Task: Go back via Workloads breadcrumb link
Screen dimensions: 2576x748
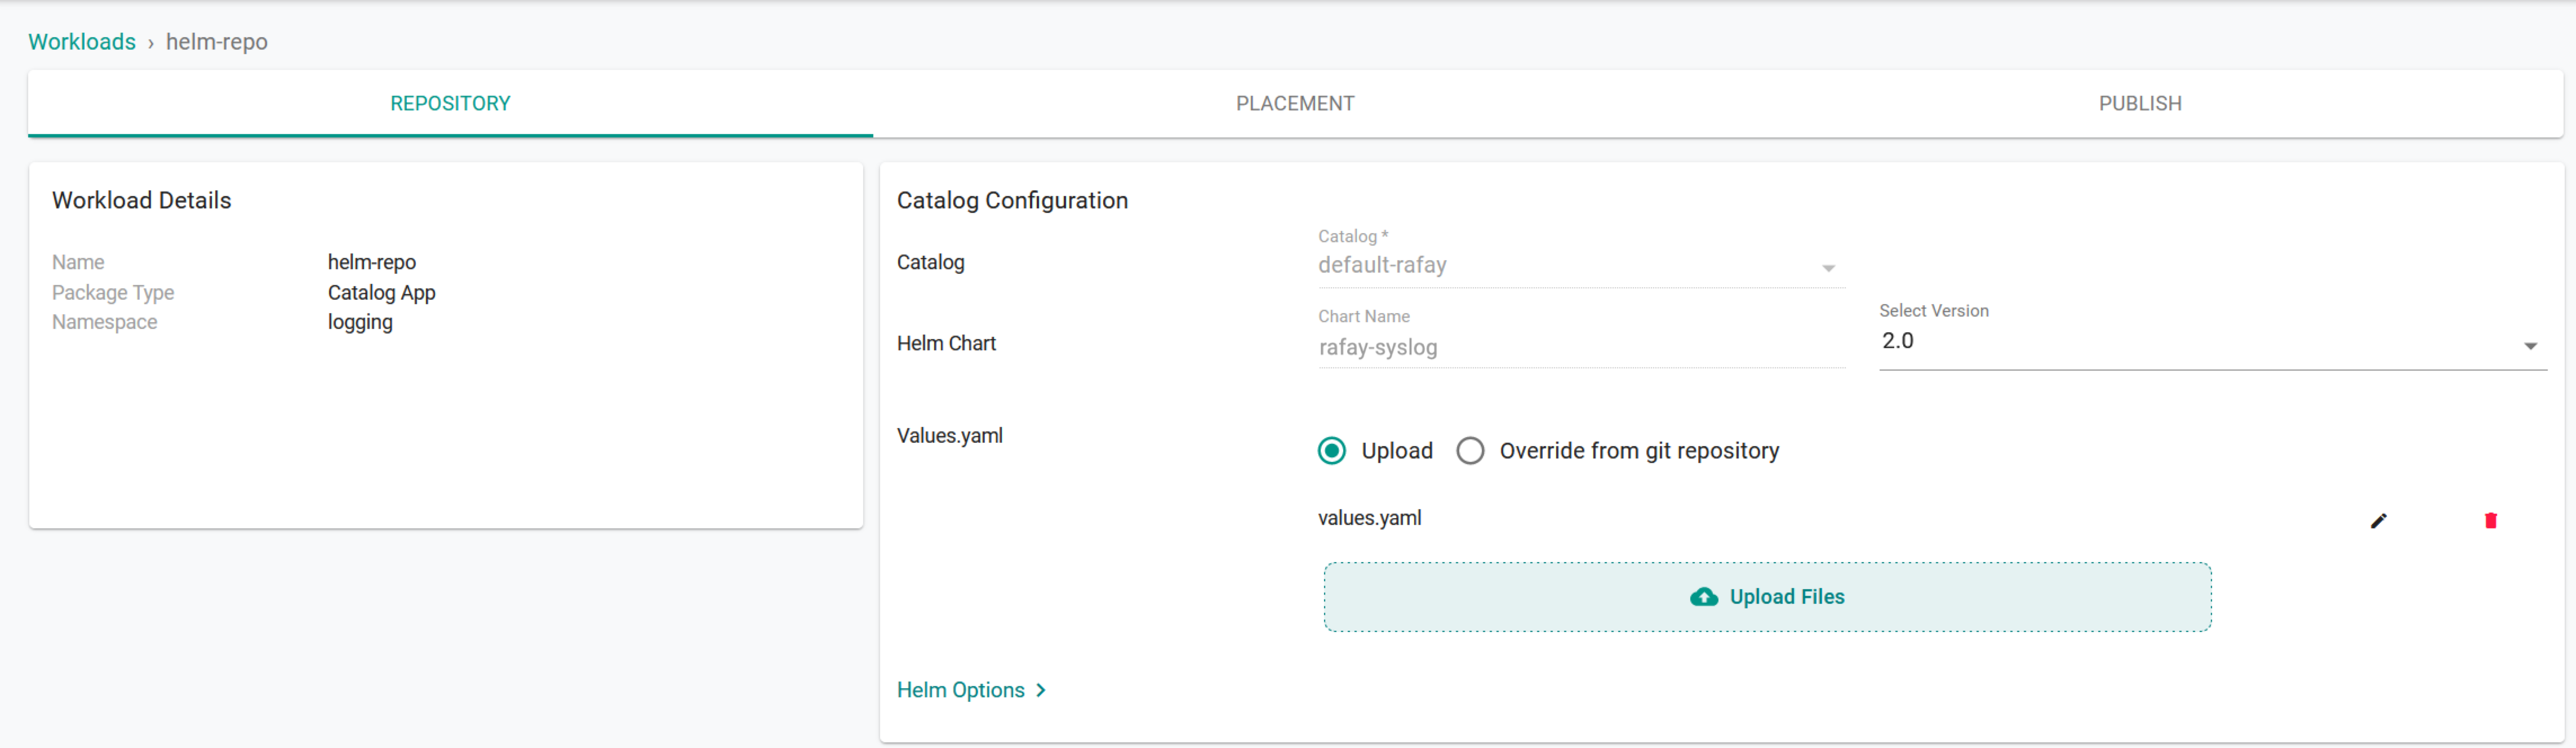Action: coord(82,42)
